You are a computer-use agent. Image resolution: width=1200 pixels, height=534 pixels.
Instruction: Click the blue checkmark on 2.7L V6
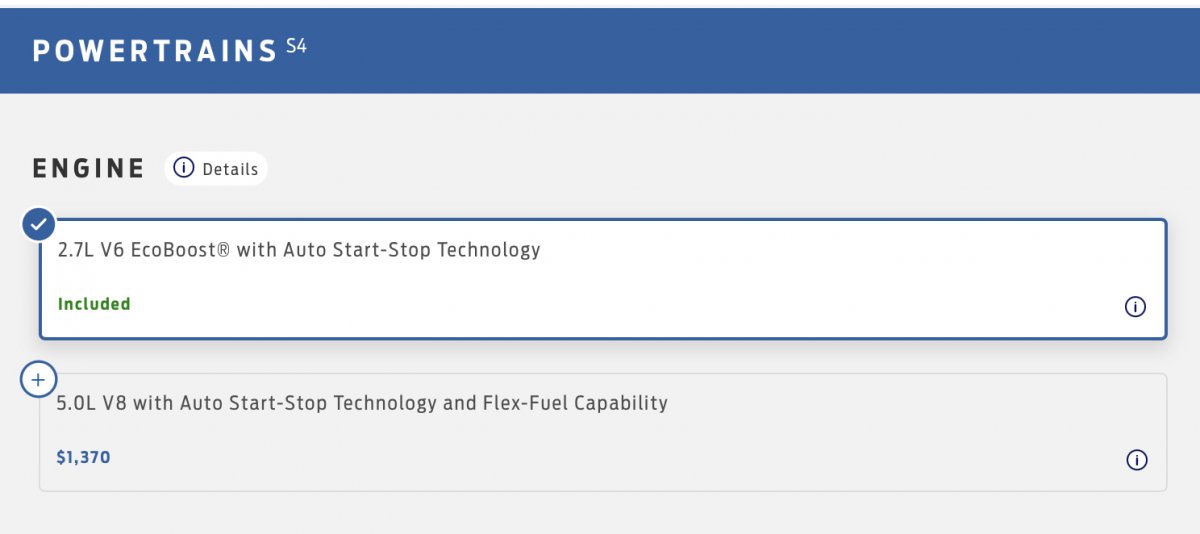click(x=38, y=225)
